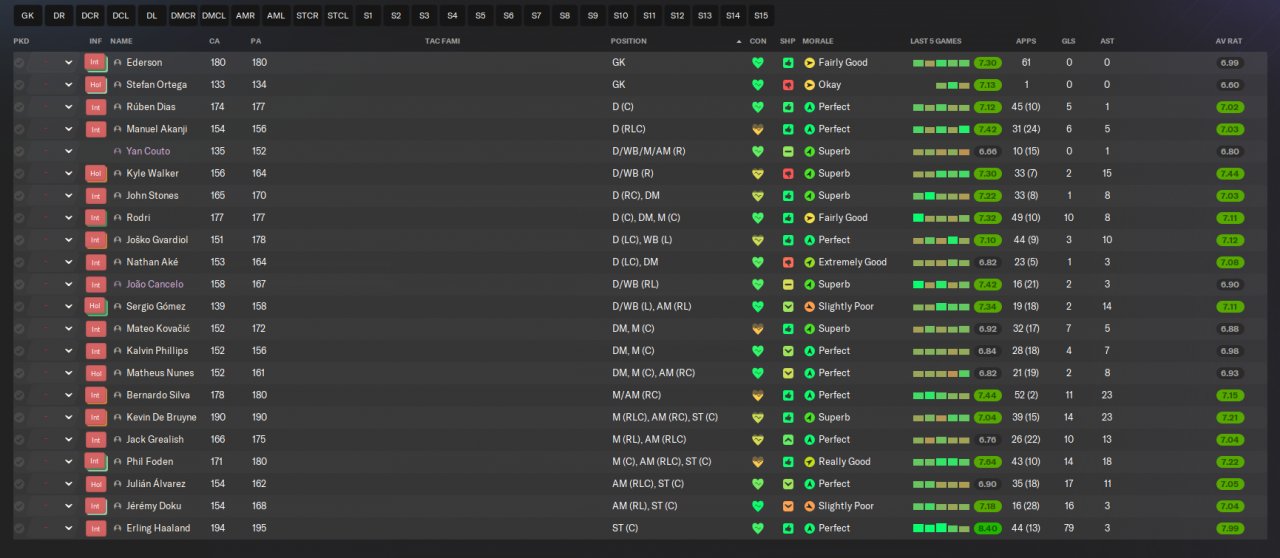Viewport: 1280px width, 558px height.
Task: Click Phil Foden's condition heart icon
Action: coord(758,461)
